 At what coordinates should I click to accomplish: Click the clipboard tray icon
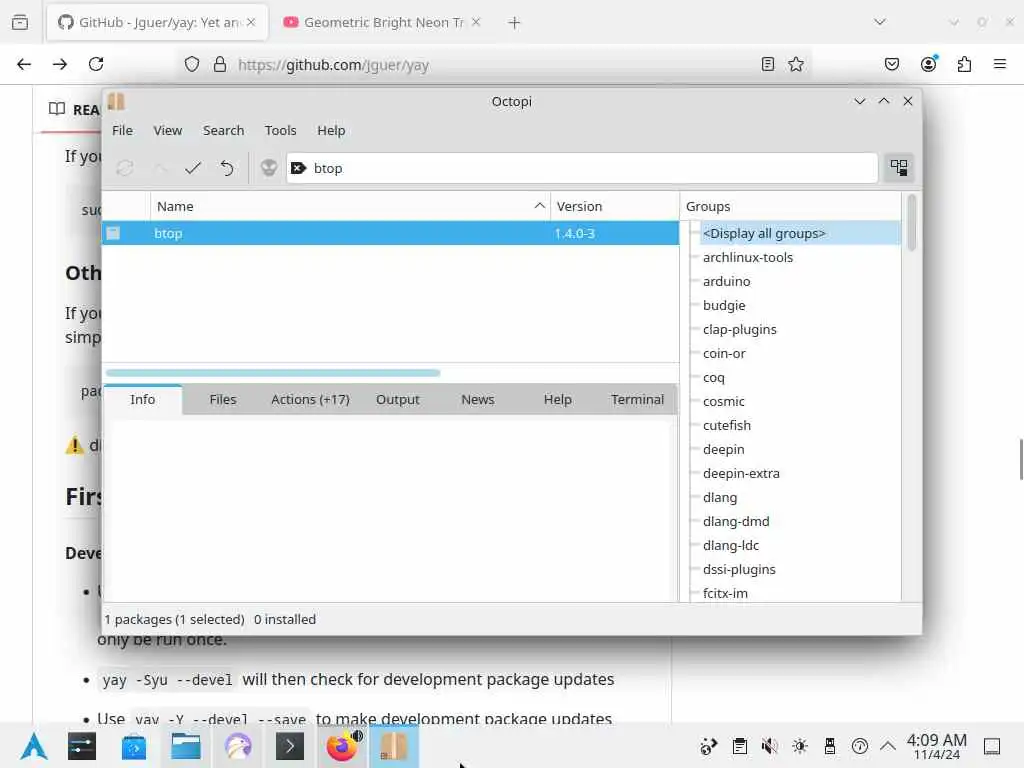click(x=739, y=746)
